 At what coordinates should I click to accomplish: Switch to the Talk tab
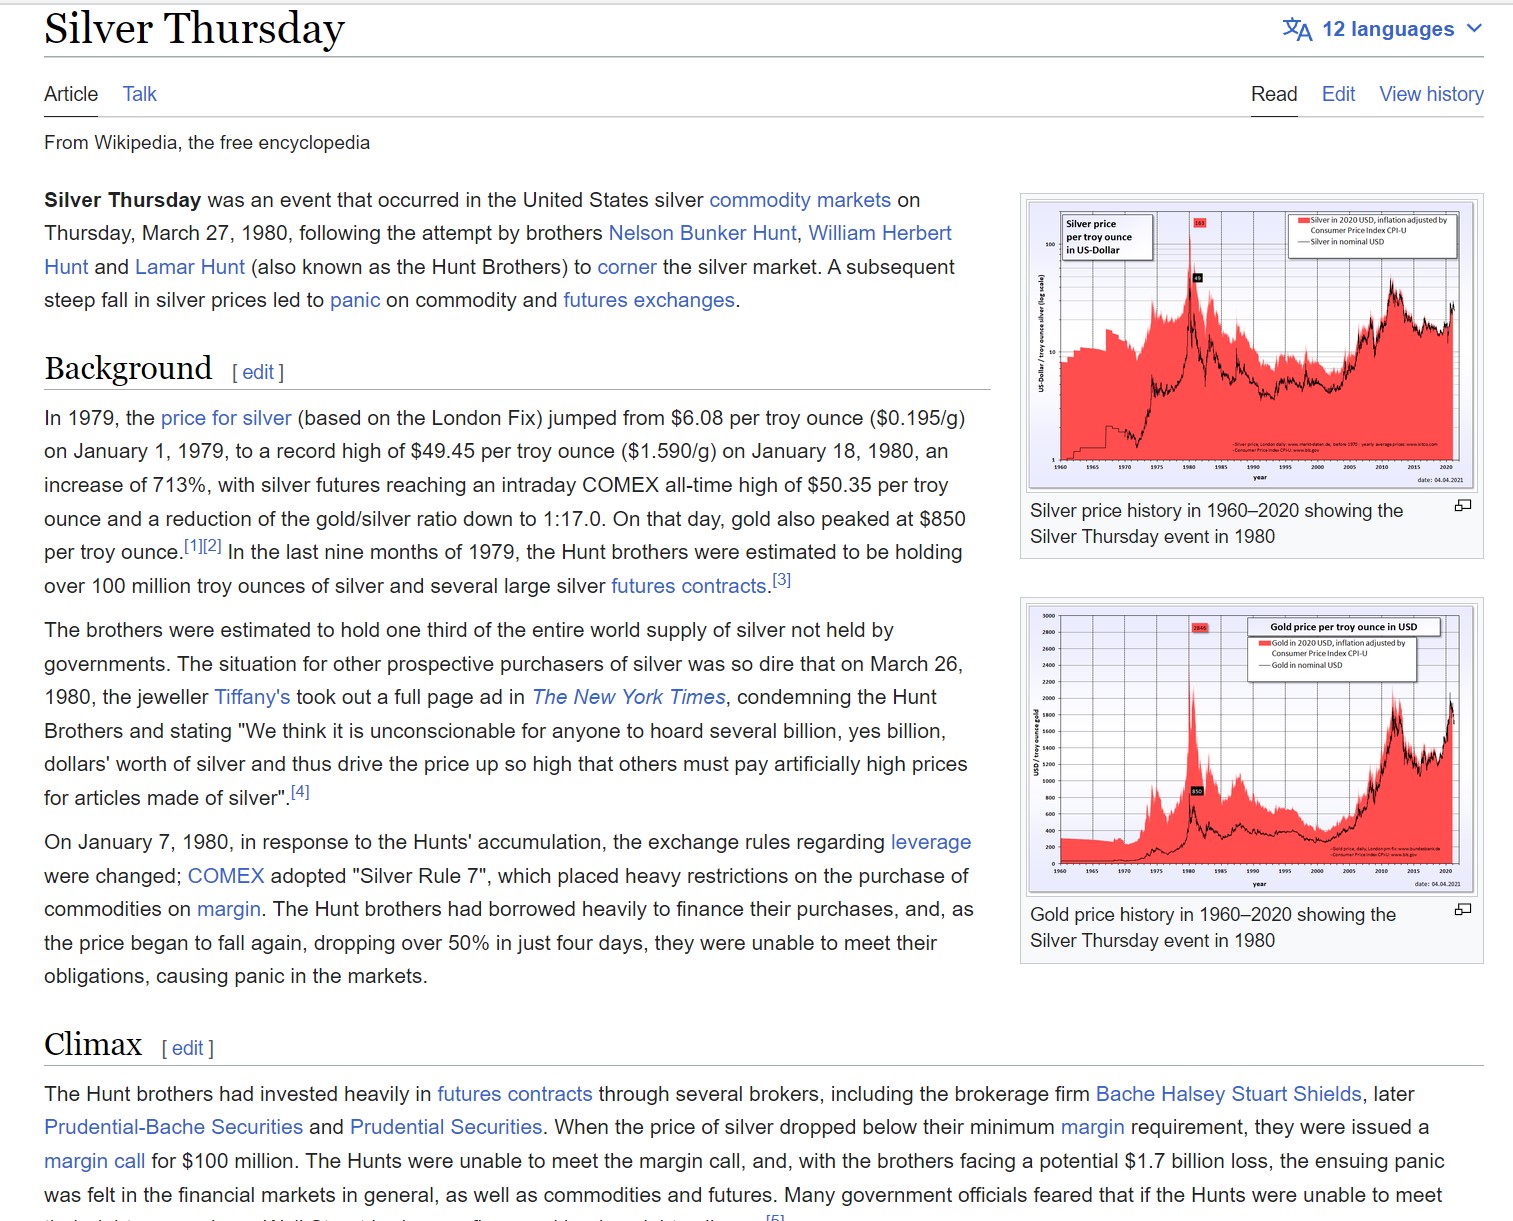140,94
